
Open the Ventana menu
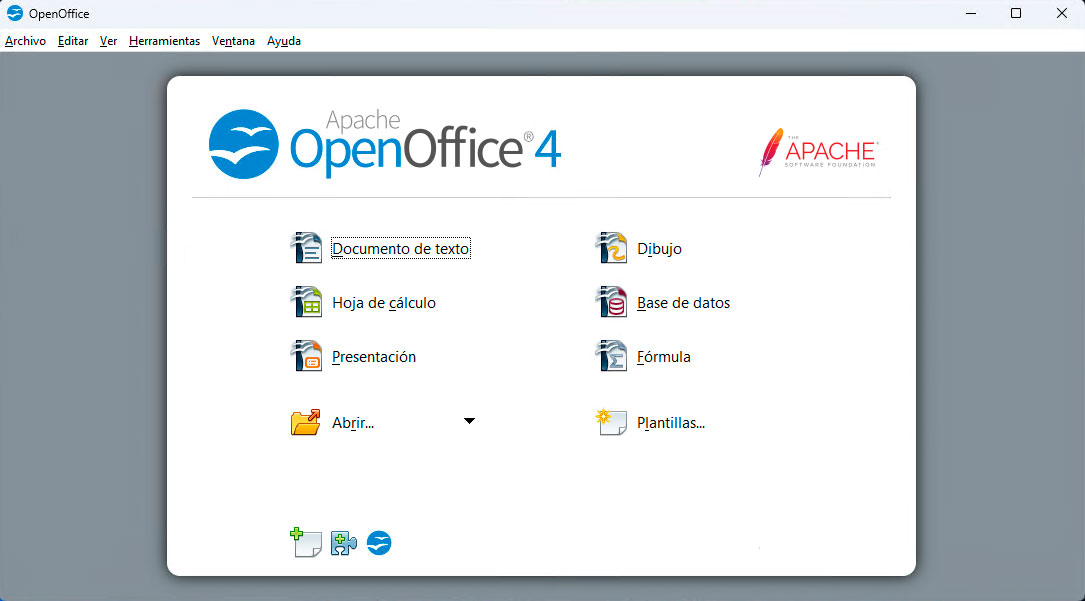233,41
